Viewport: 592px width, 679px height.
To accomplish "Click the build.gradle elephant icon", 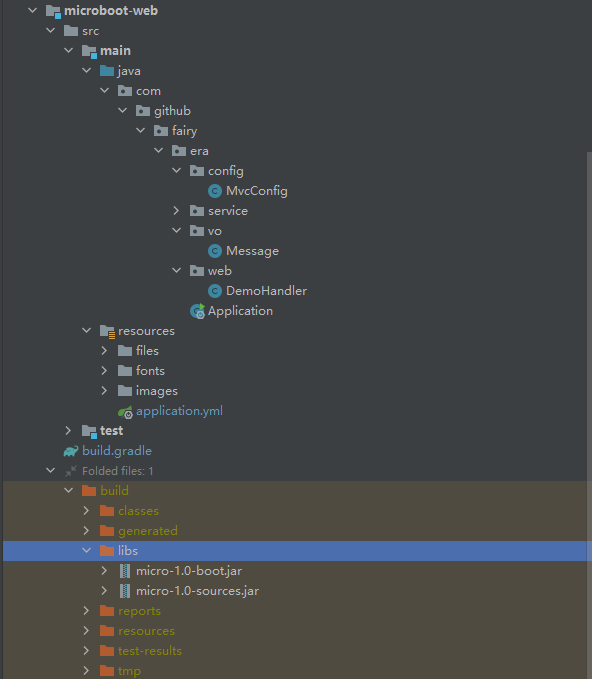I will coord(71,451).
